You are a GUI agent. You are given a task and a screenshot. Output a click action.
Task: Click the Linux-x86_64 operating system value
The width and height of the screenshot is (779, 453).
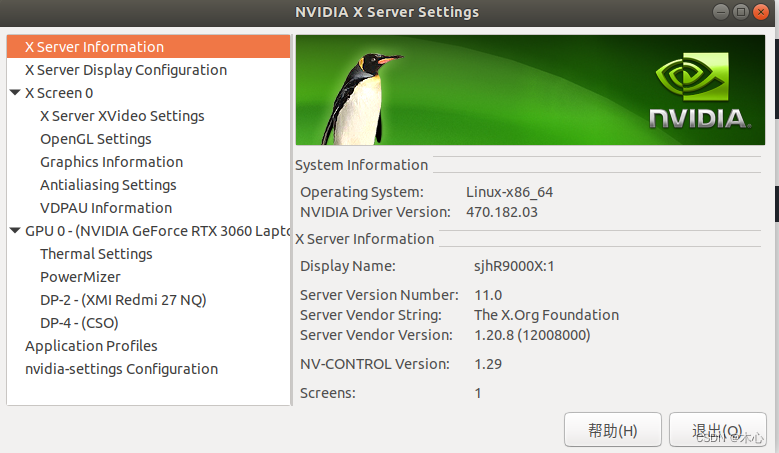click(x=509, y=192)
